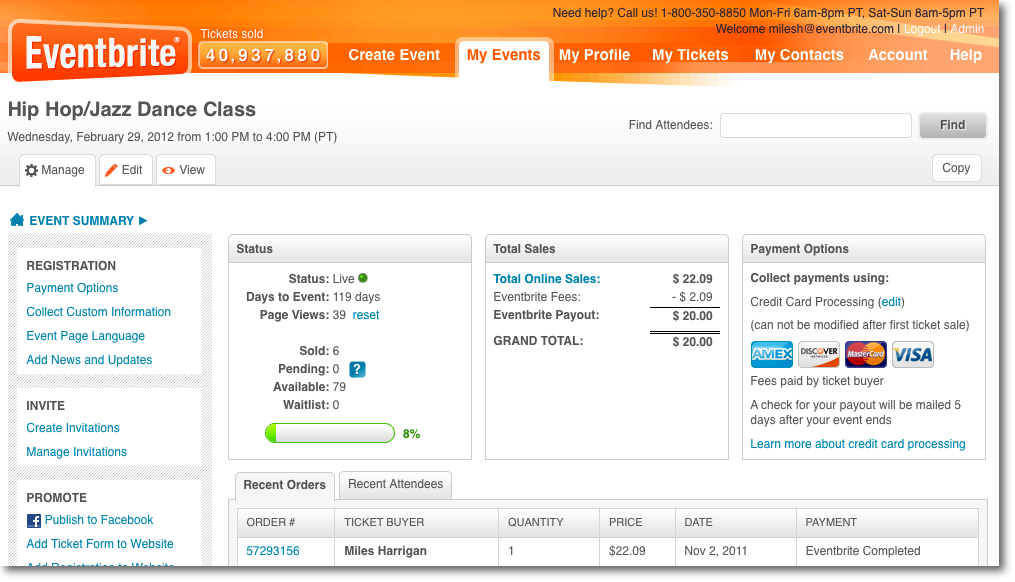Expand the Event Summary arrow
Screen dimensions: 1015x582
click(143, 221)
